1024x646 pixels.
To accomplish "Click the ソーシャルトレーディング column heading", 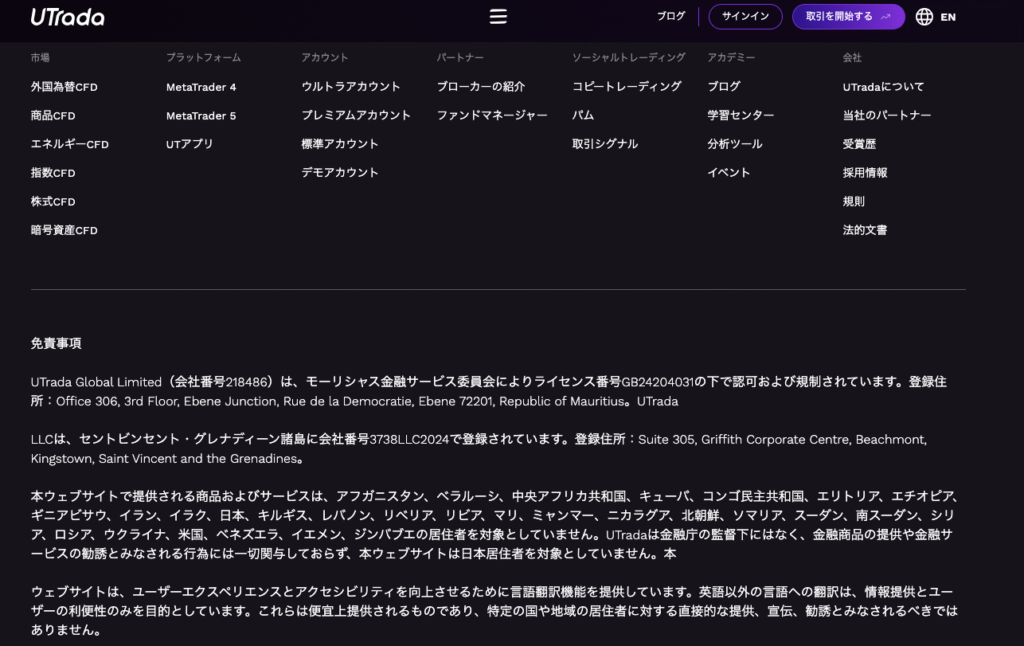I will (629, 57).
